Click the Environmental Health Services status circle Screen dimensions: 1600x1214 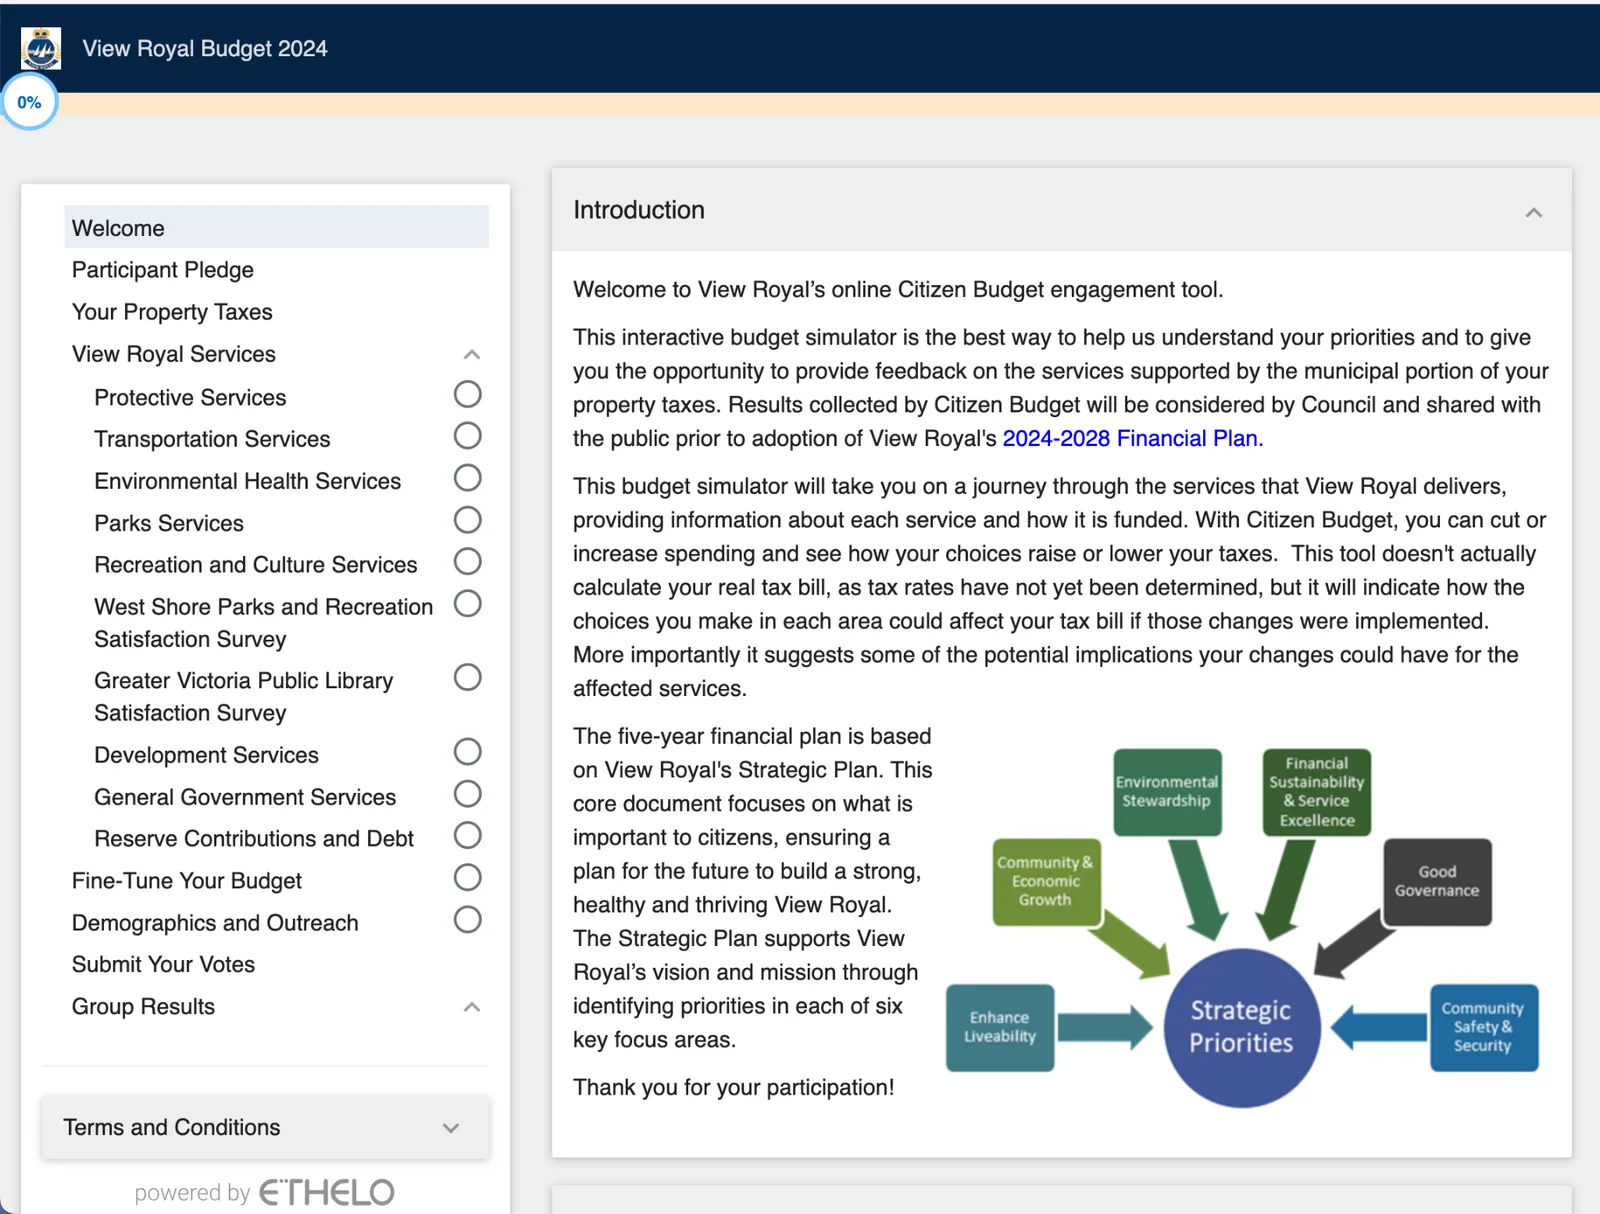click(467, 478)
